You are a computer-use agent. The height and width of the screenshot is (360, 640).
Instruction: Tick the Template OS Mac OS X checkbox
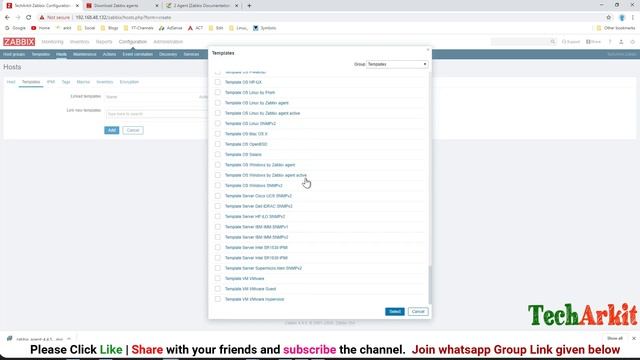[x=218, y=134]
